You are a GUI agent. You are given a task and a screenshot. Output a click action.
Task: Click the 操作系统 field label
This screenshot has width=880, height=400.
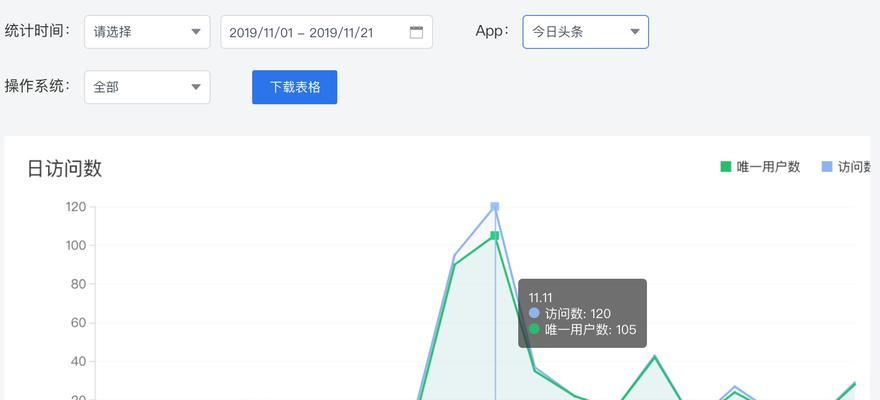pyautogui.click(x=38, y=86)
